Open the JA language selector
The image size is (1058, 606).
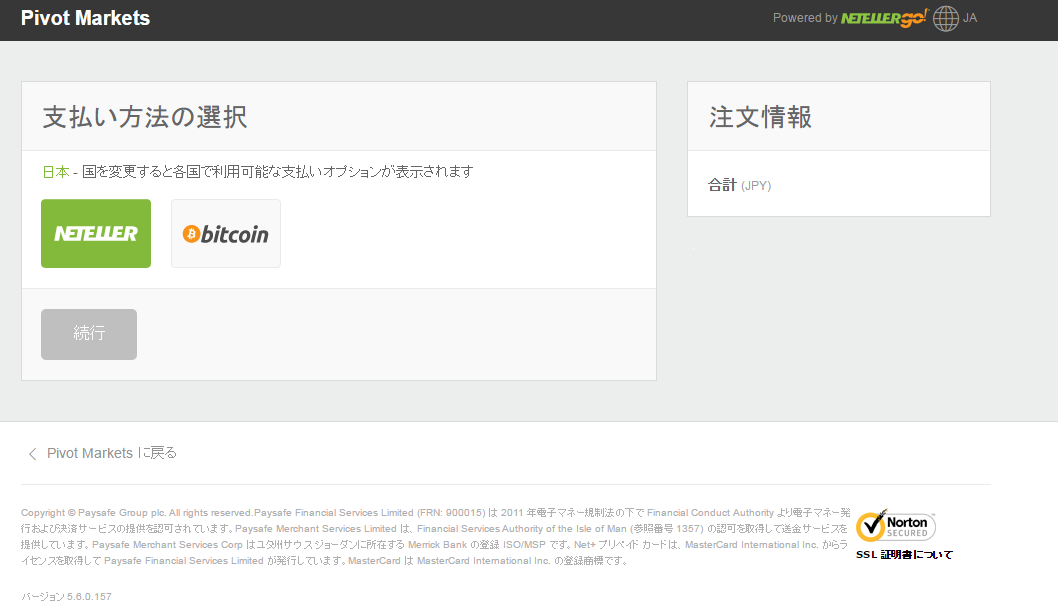[970, 18]
